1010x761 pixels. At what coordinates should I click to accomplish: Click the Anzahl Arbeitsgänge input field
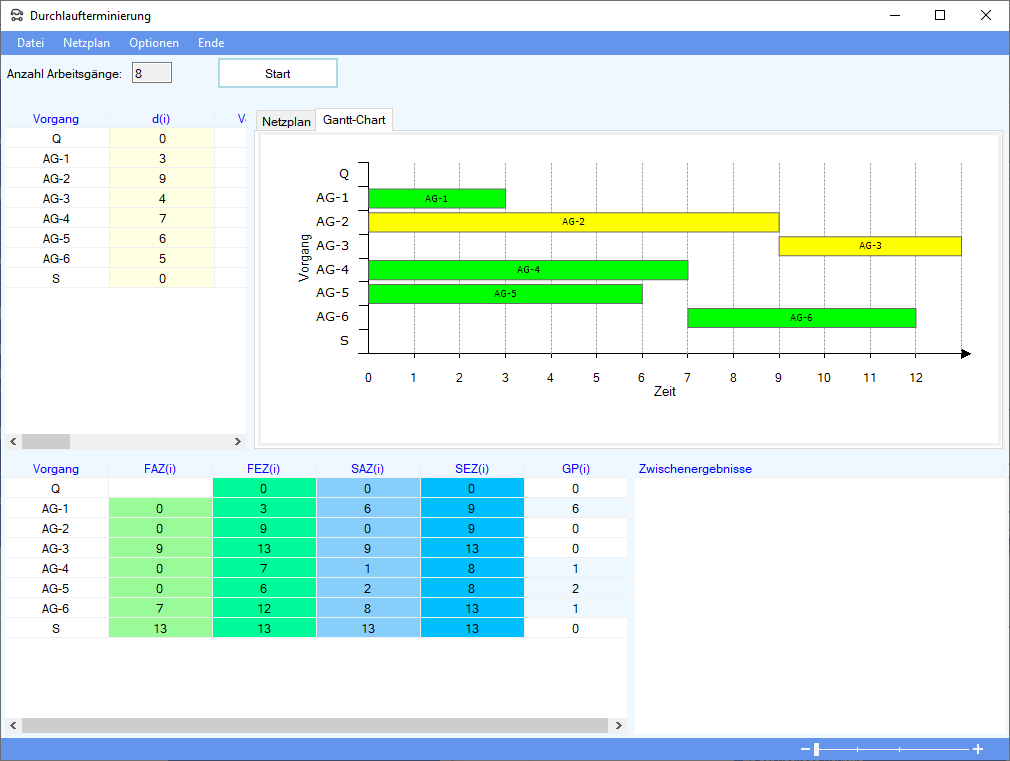(152, 74)
